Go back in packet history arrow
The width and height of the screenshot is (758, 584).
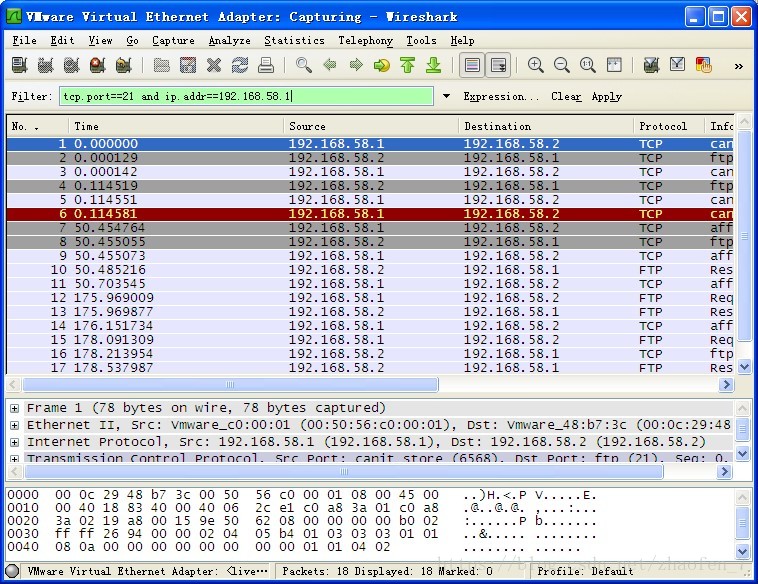(x=330, y=65)
